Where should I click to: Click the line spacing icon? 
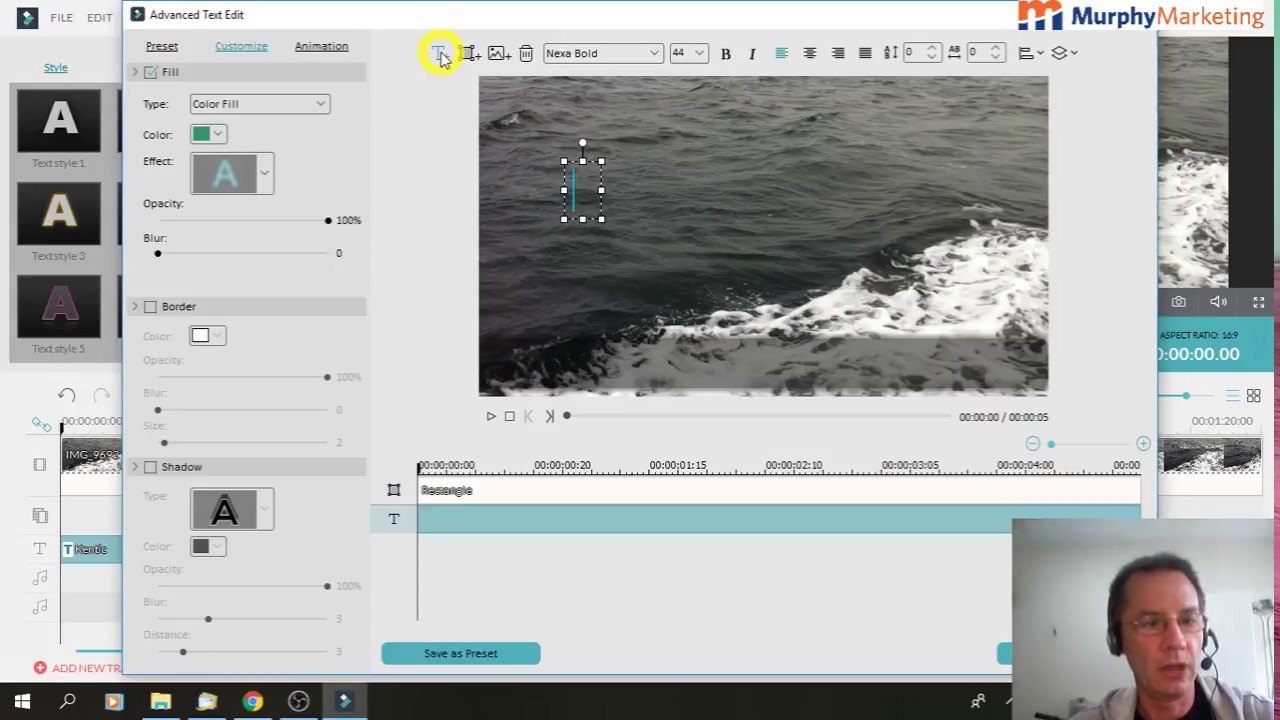coord(891,53)
